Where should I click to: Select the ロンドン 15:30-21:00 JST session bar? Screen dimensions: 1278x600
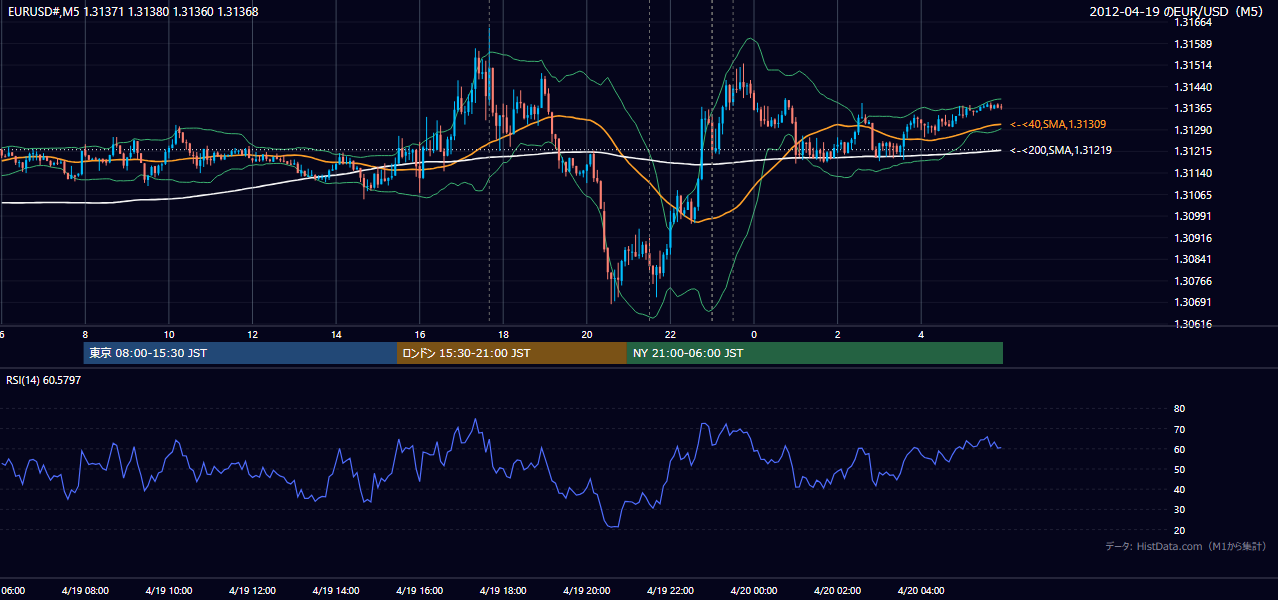point(512,353)
